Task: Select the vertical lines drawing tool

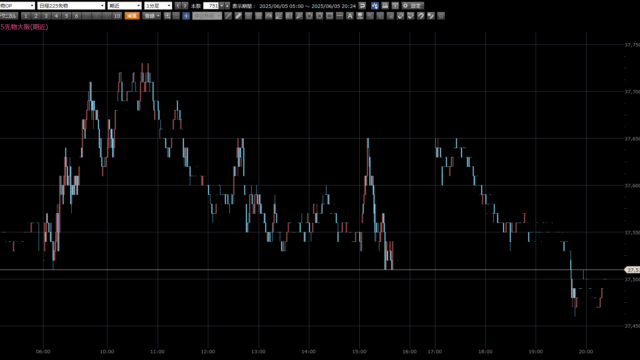Action: (x=289, y=16)
